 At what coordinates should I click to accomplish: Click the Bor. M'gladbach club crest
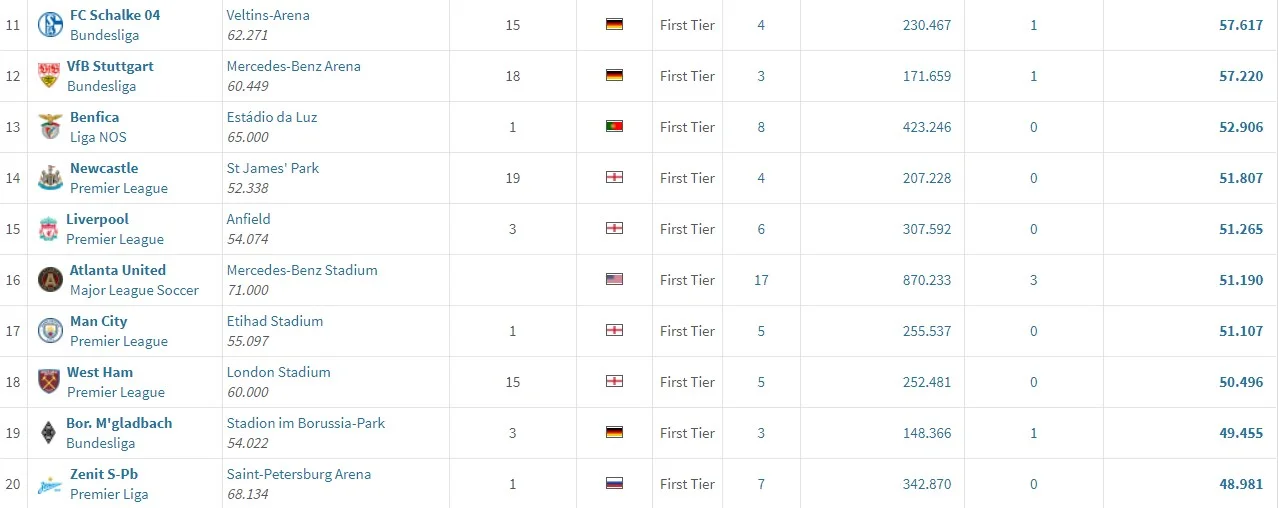[x=48, y=433]
